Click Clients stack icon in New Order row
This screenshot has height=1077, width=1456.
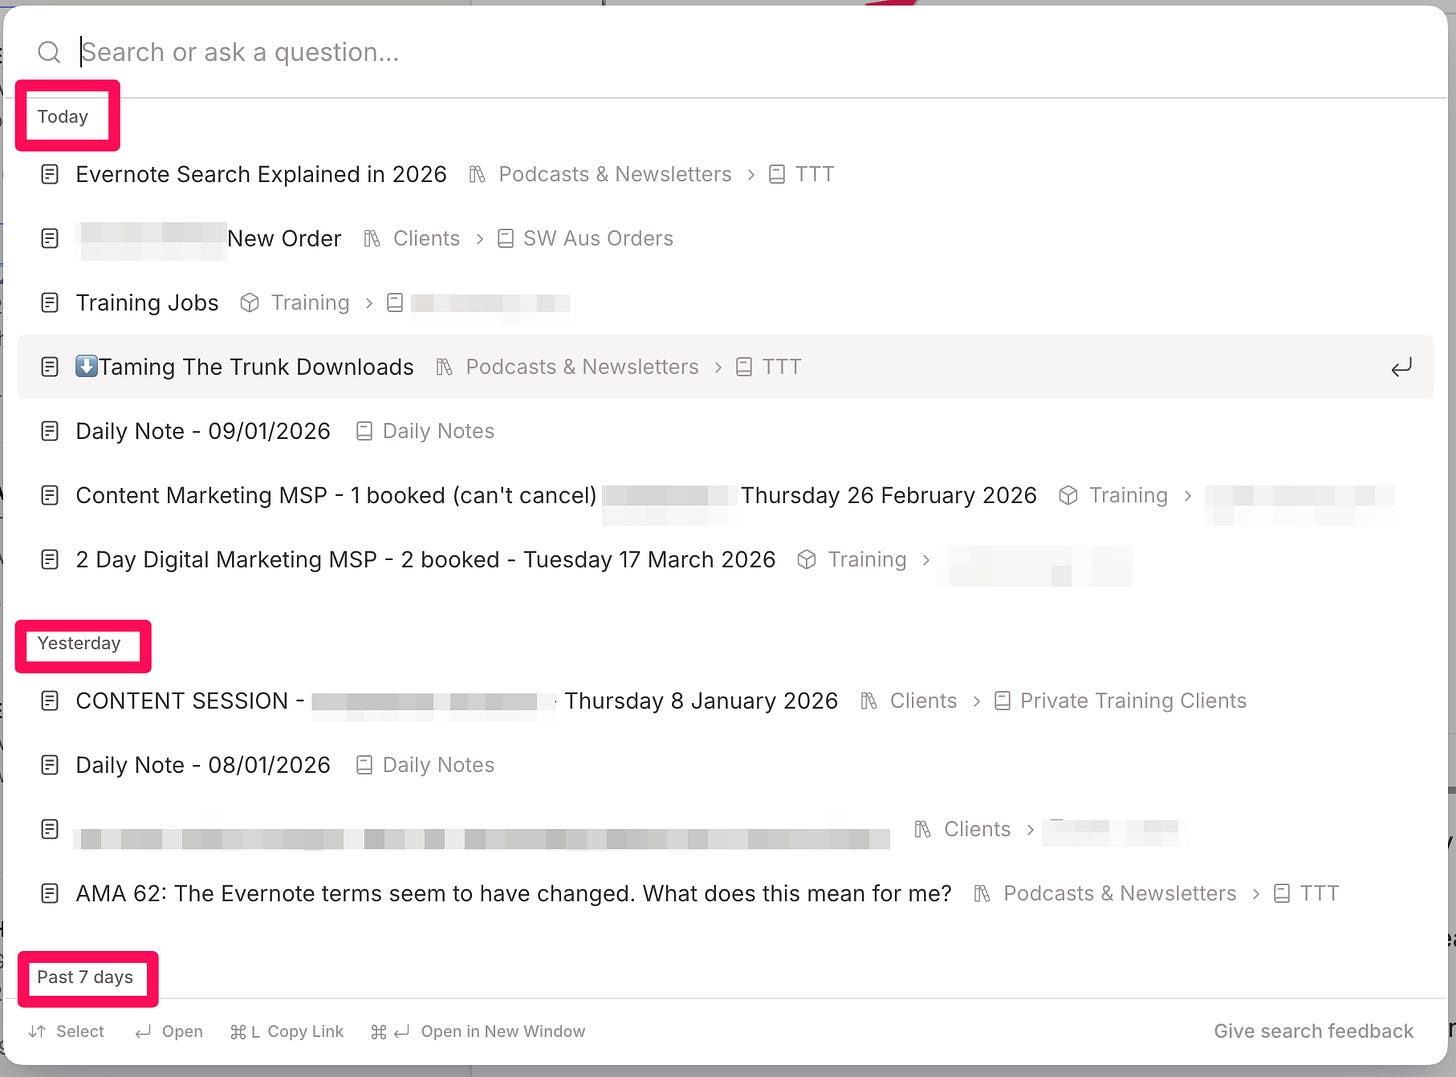point(372,238)
